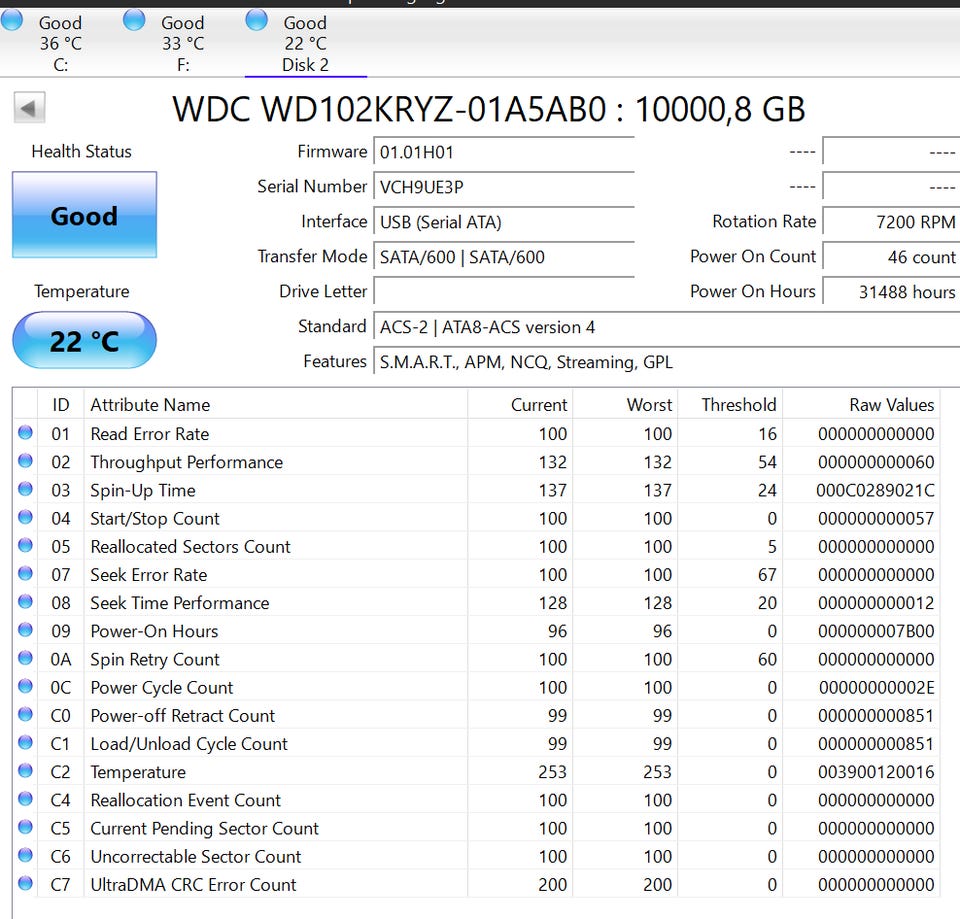Click status orb for Power Cycle Count
This screenshot has width=960, height=919.
25,686
